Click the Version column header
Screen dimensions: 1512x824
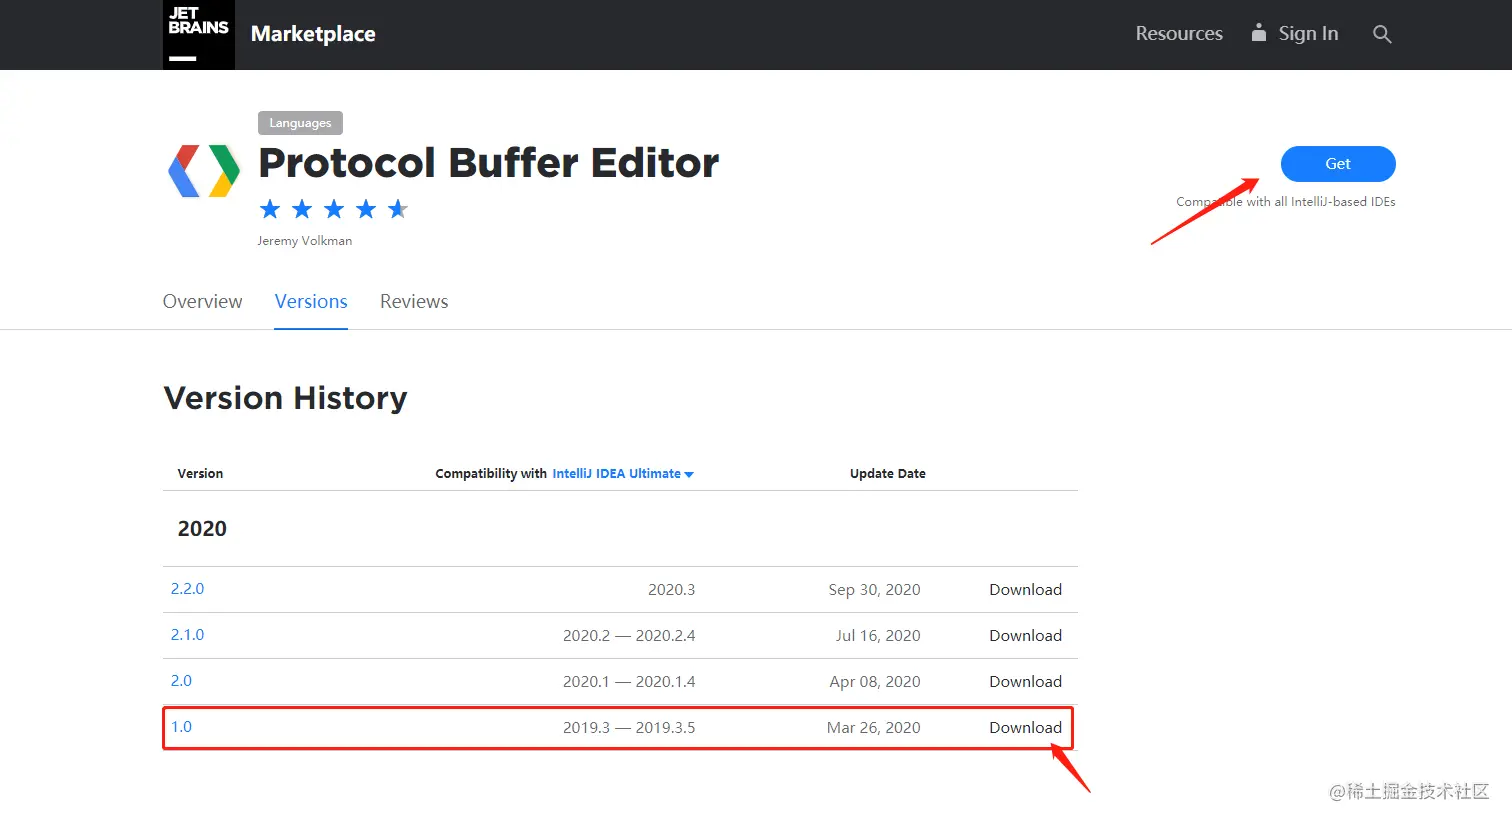click(200, 474)
